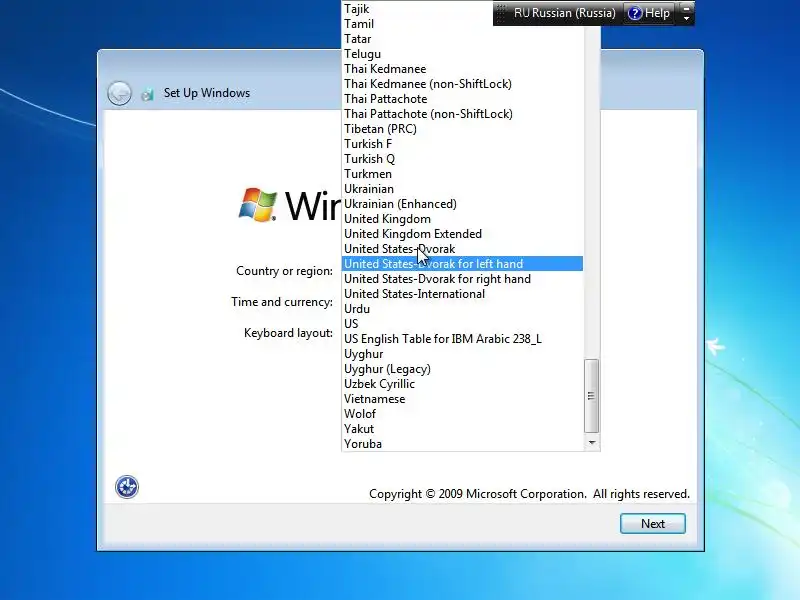Select the US keyboard layout
The image size is (800, 600).
[462, 324]
